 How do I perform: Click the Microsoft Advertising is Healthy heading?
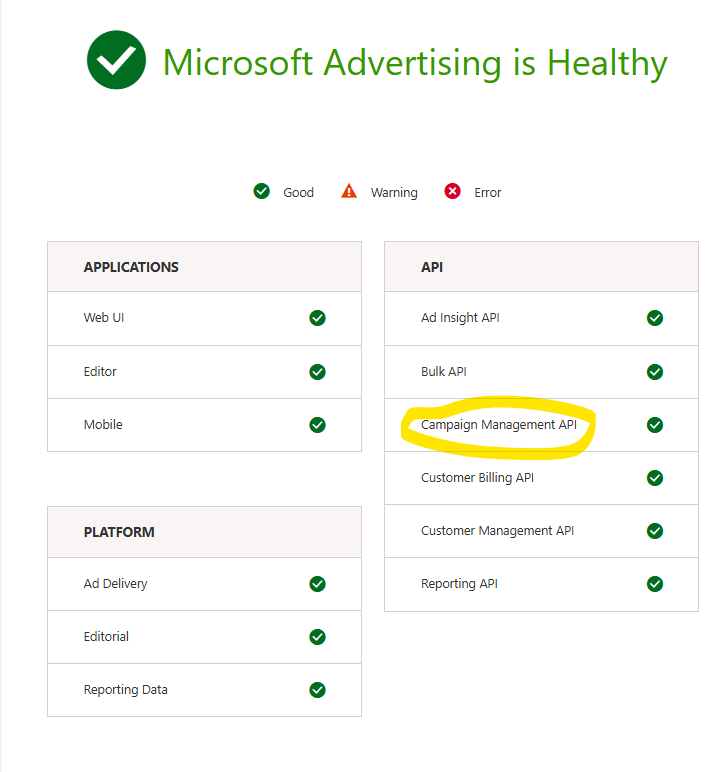click(x=415, y=64)
